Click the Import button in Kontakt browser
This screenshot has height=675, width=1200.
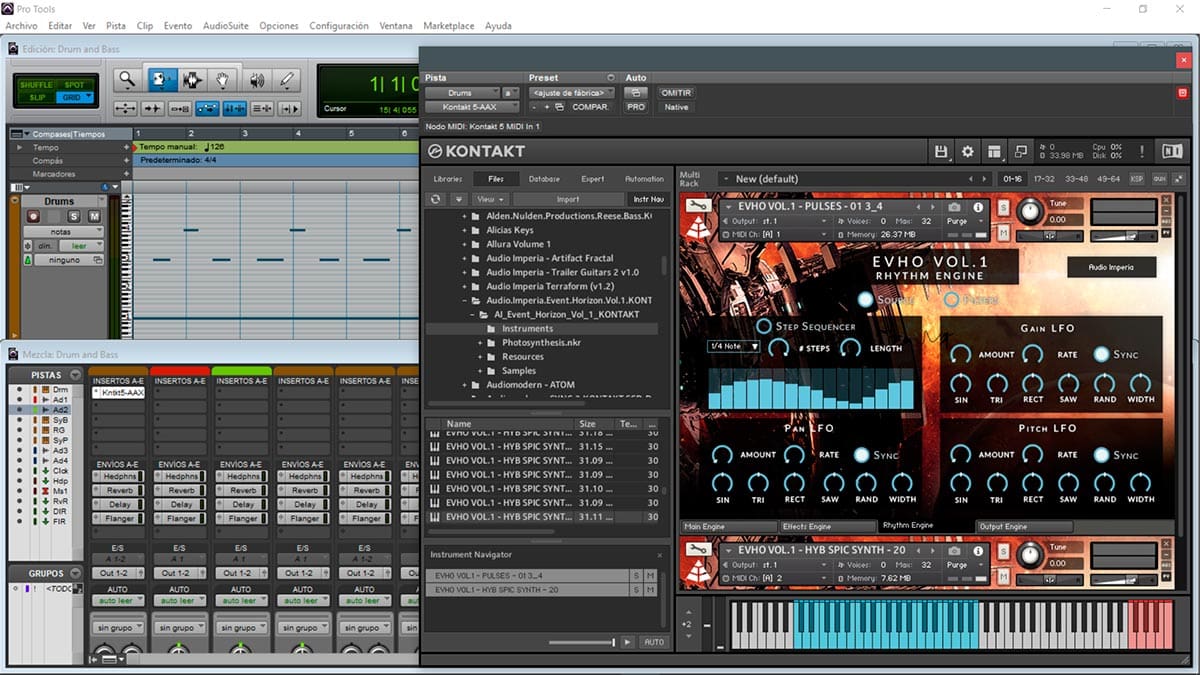tap(567, 199)
